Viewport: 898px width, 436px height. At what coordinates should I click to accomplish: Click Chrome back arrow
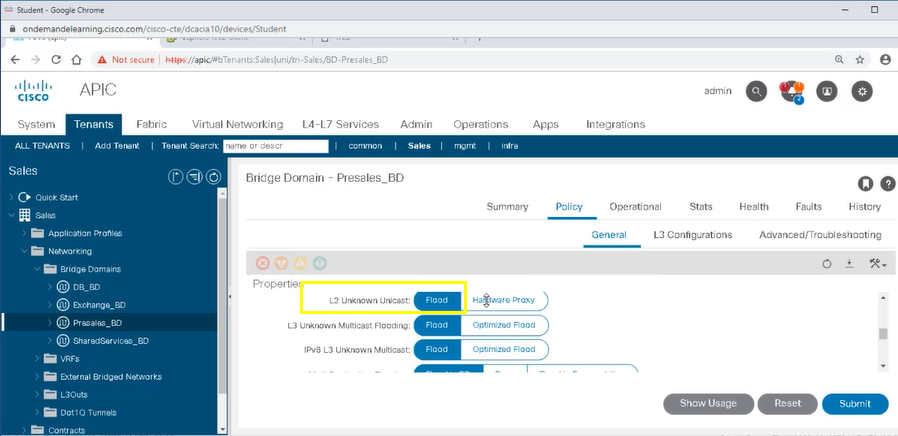(15, 60)
